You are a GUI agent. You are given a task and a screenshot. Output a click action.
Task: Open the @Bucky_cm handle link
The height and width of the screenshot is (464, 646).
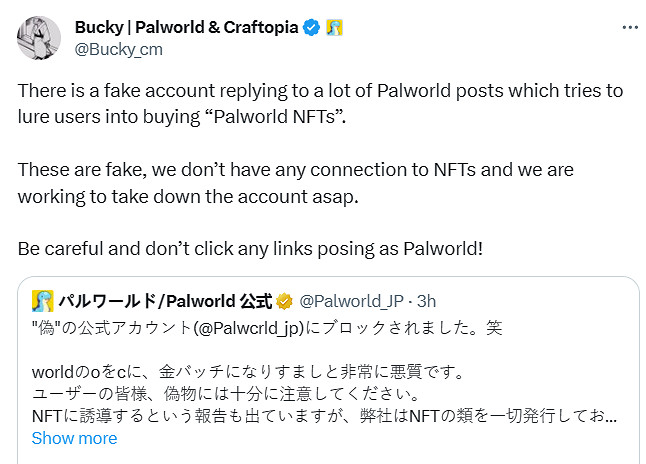[119, 49]
